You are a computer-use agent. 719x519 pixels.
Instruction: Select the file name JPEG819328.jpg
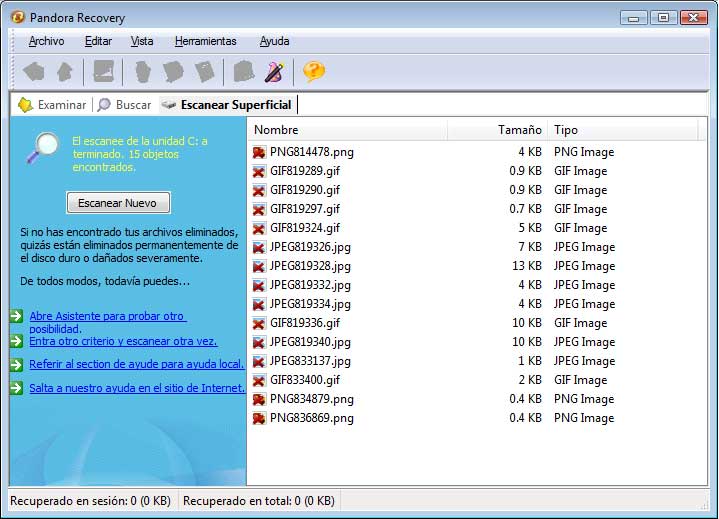[x=310, y=266]
